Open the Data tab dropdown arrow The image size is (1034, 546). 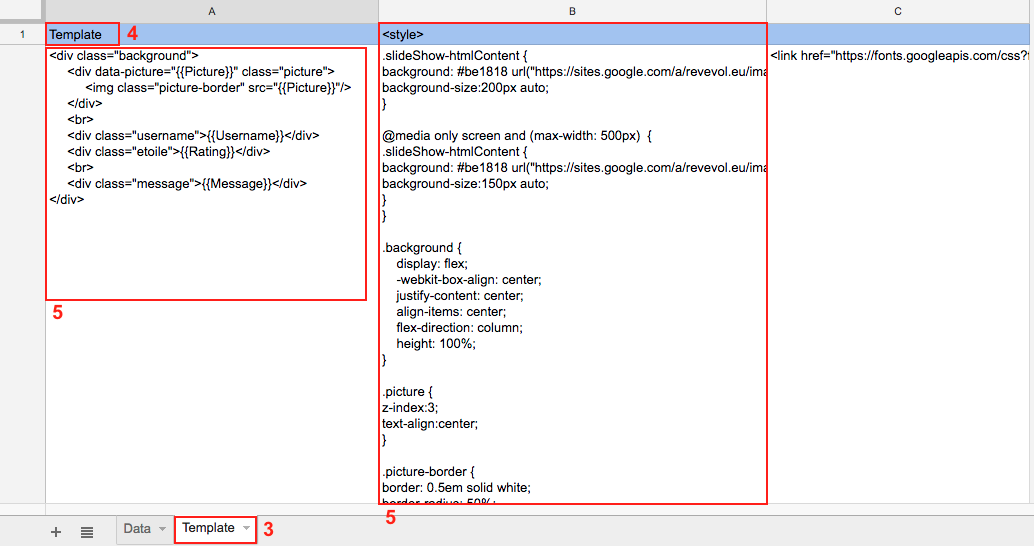pyautogui.click(x=163, y=529)
